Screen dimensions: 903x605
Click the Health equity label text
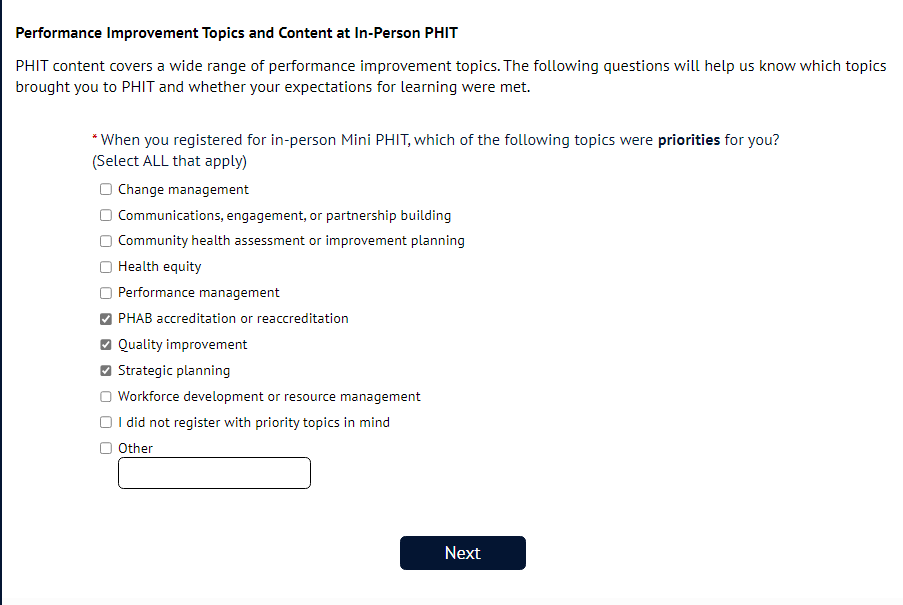pos(159,267)
